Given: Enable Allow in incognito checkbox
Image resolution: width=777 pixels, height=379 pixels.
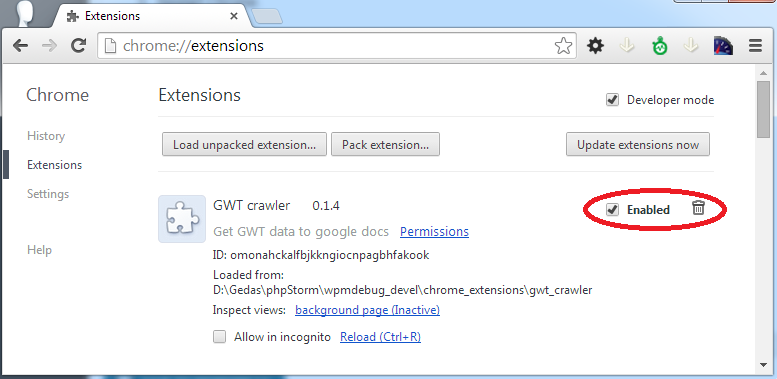Looking at the screenshot, I should coord(219,337).
